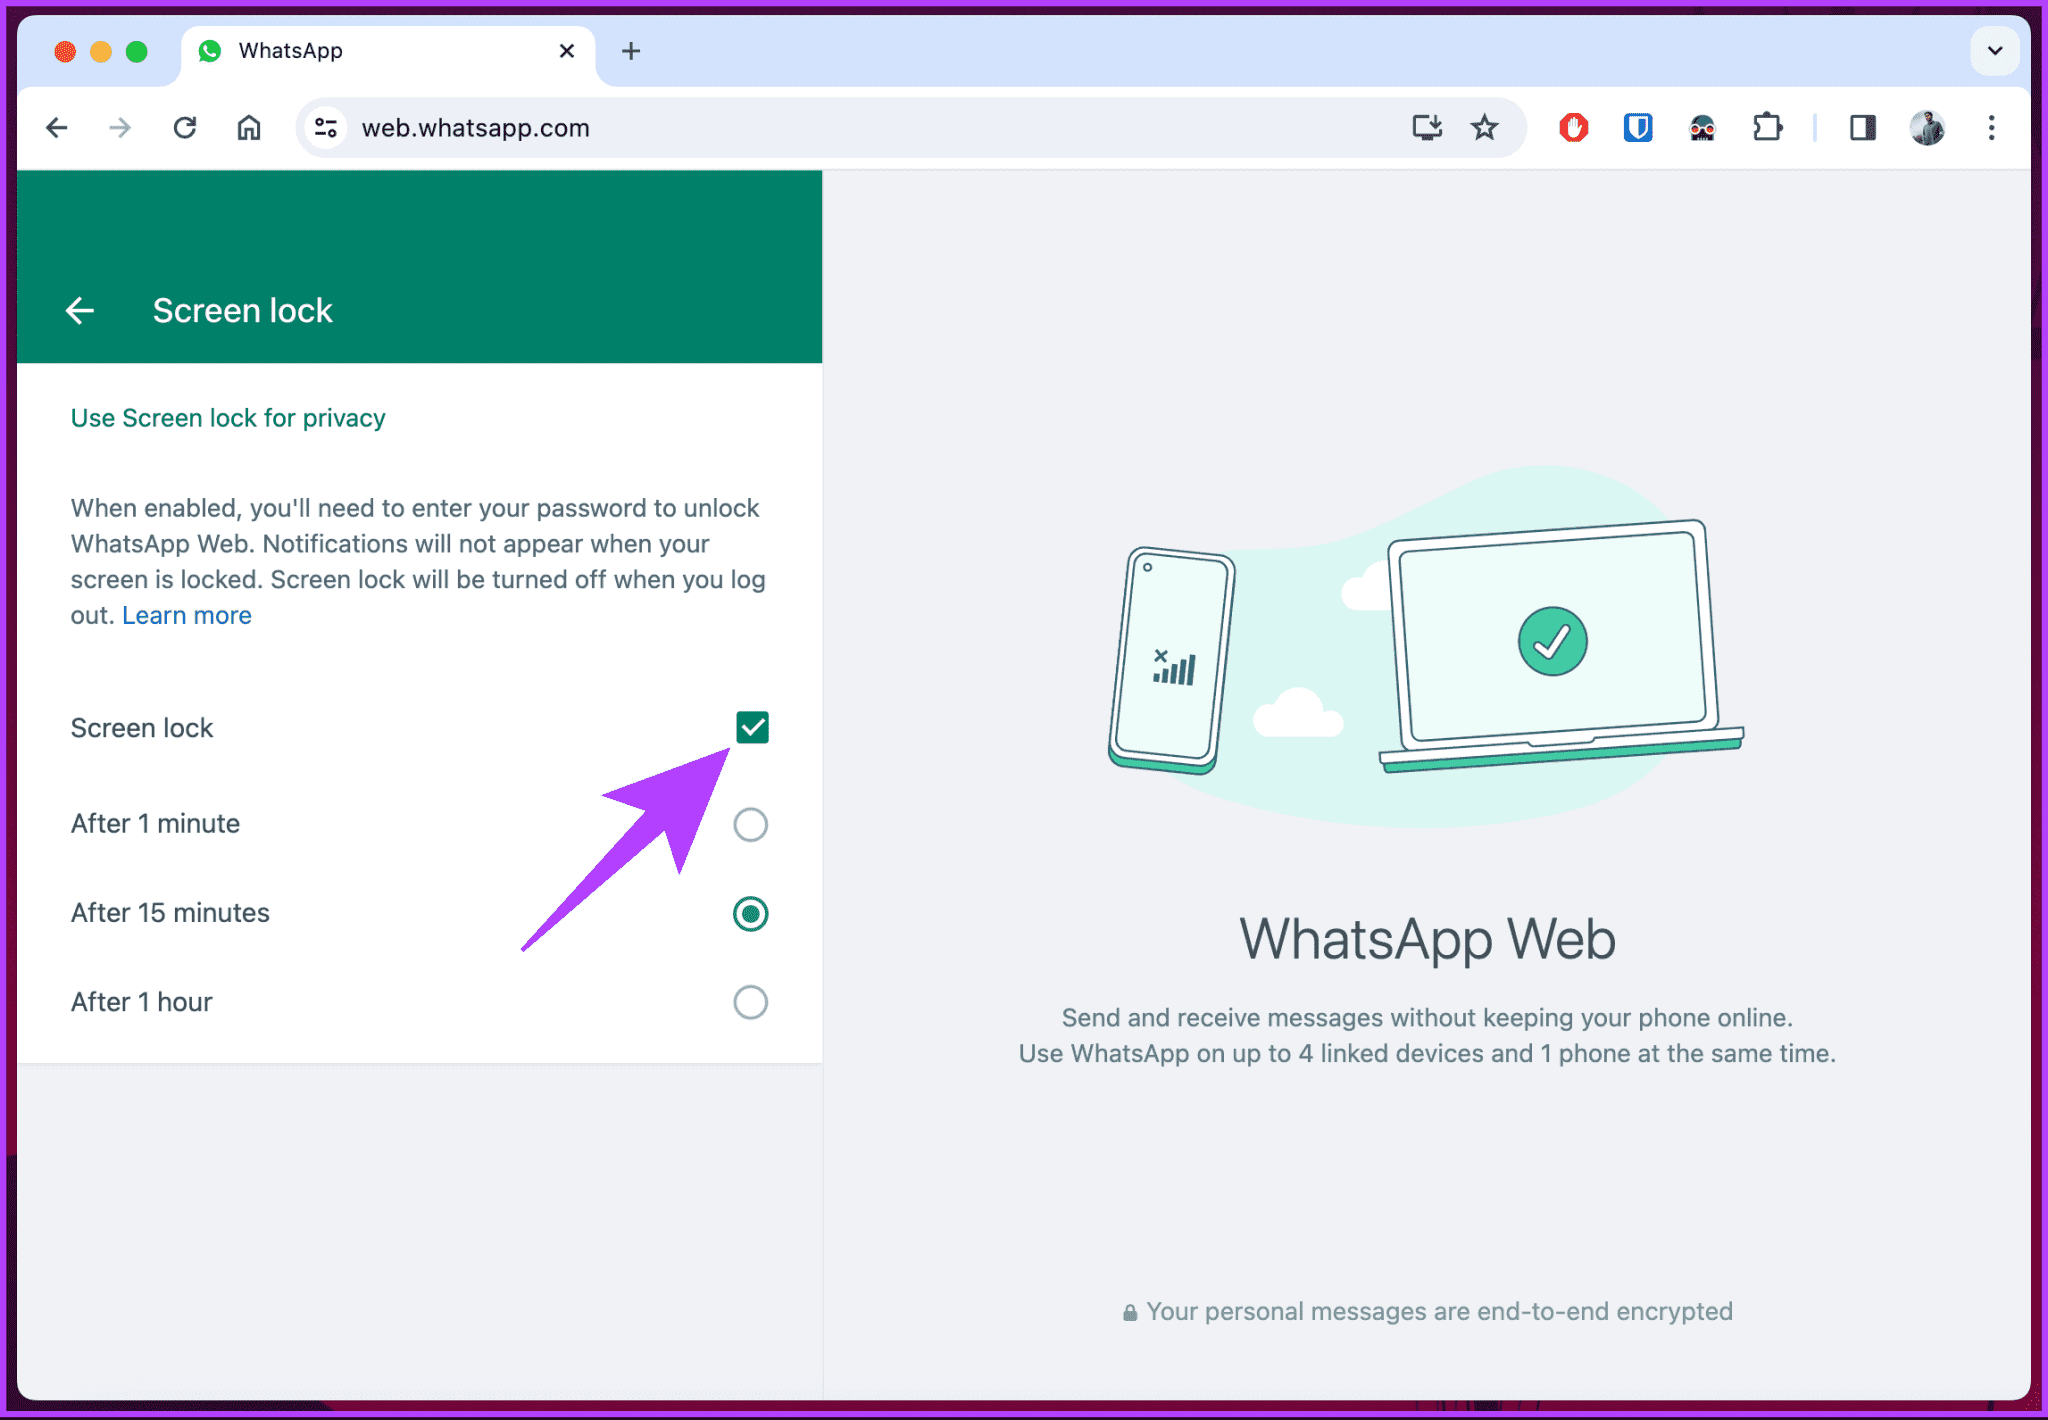
Task: Go back from the Screen lock panel
Action: pyautogui.click(x=80, y=311)
